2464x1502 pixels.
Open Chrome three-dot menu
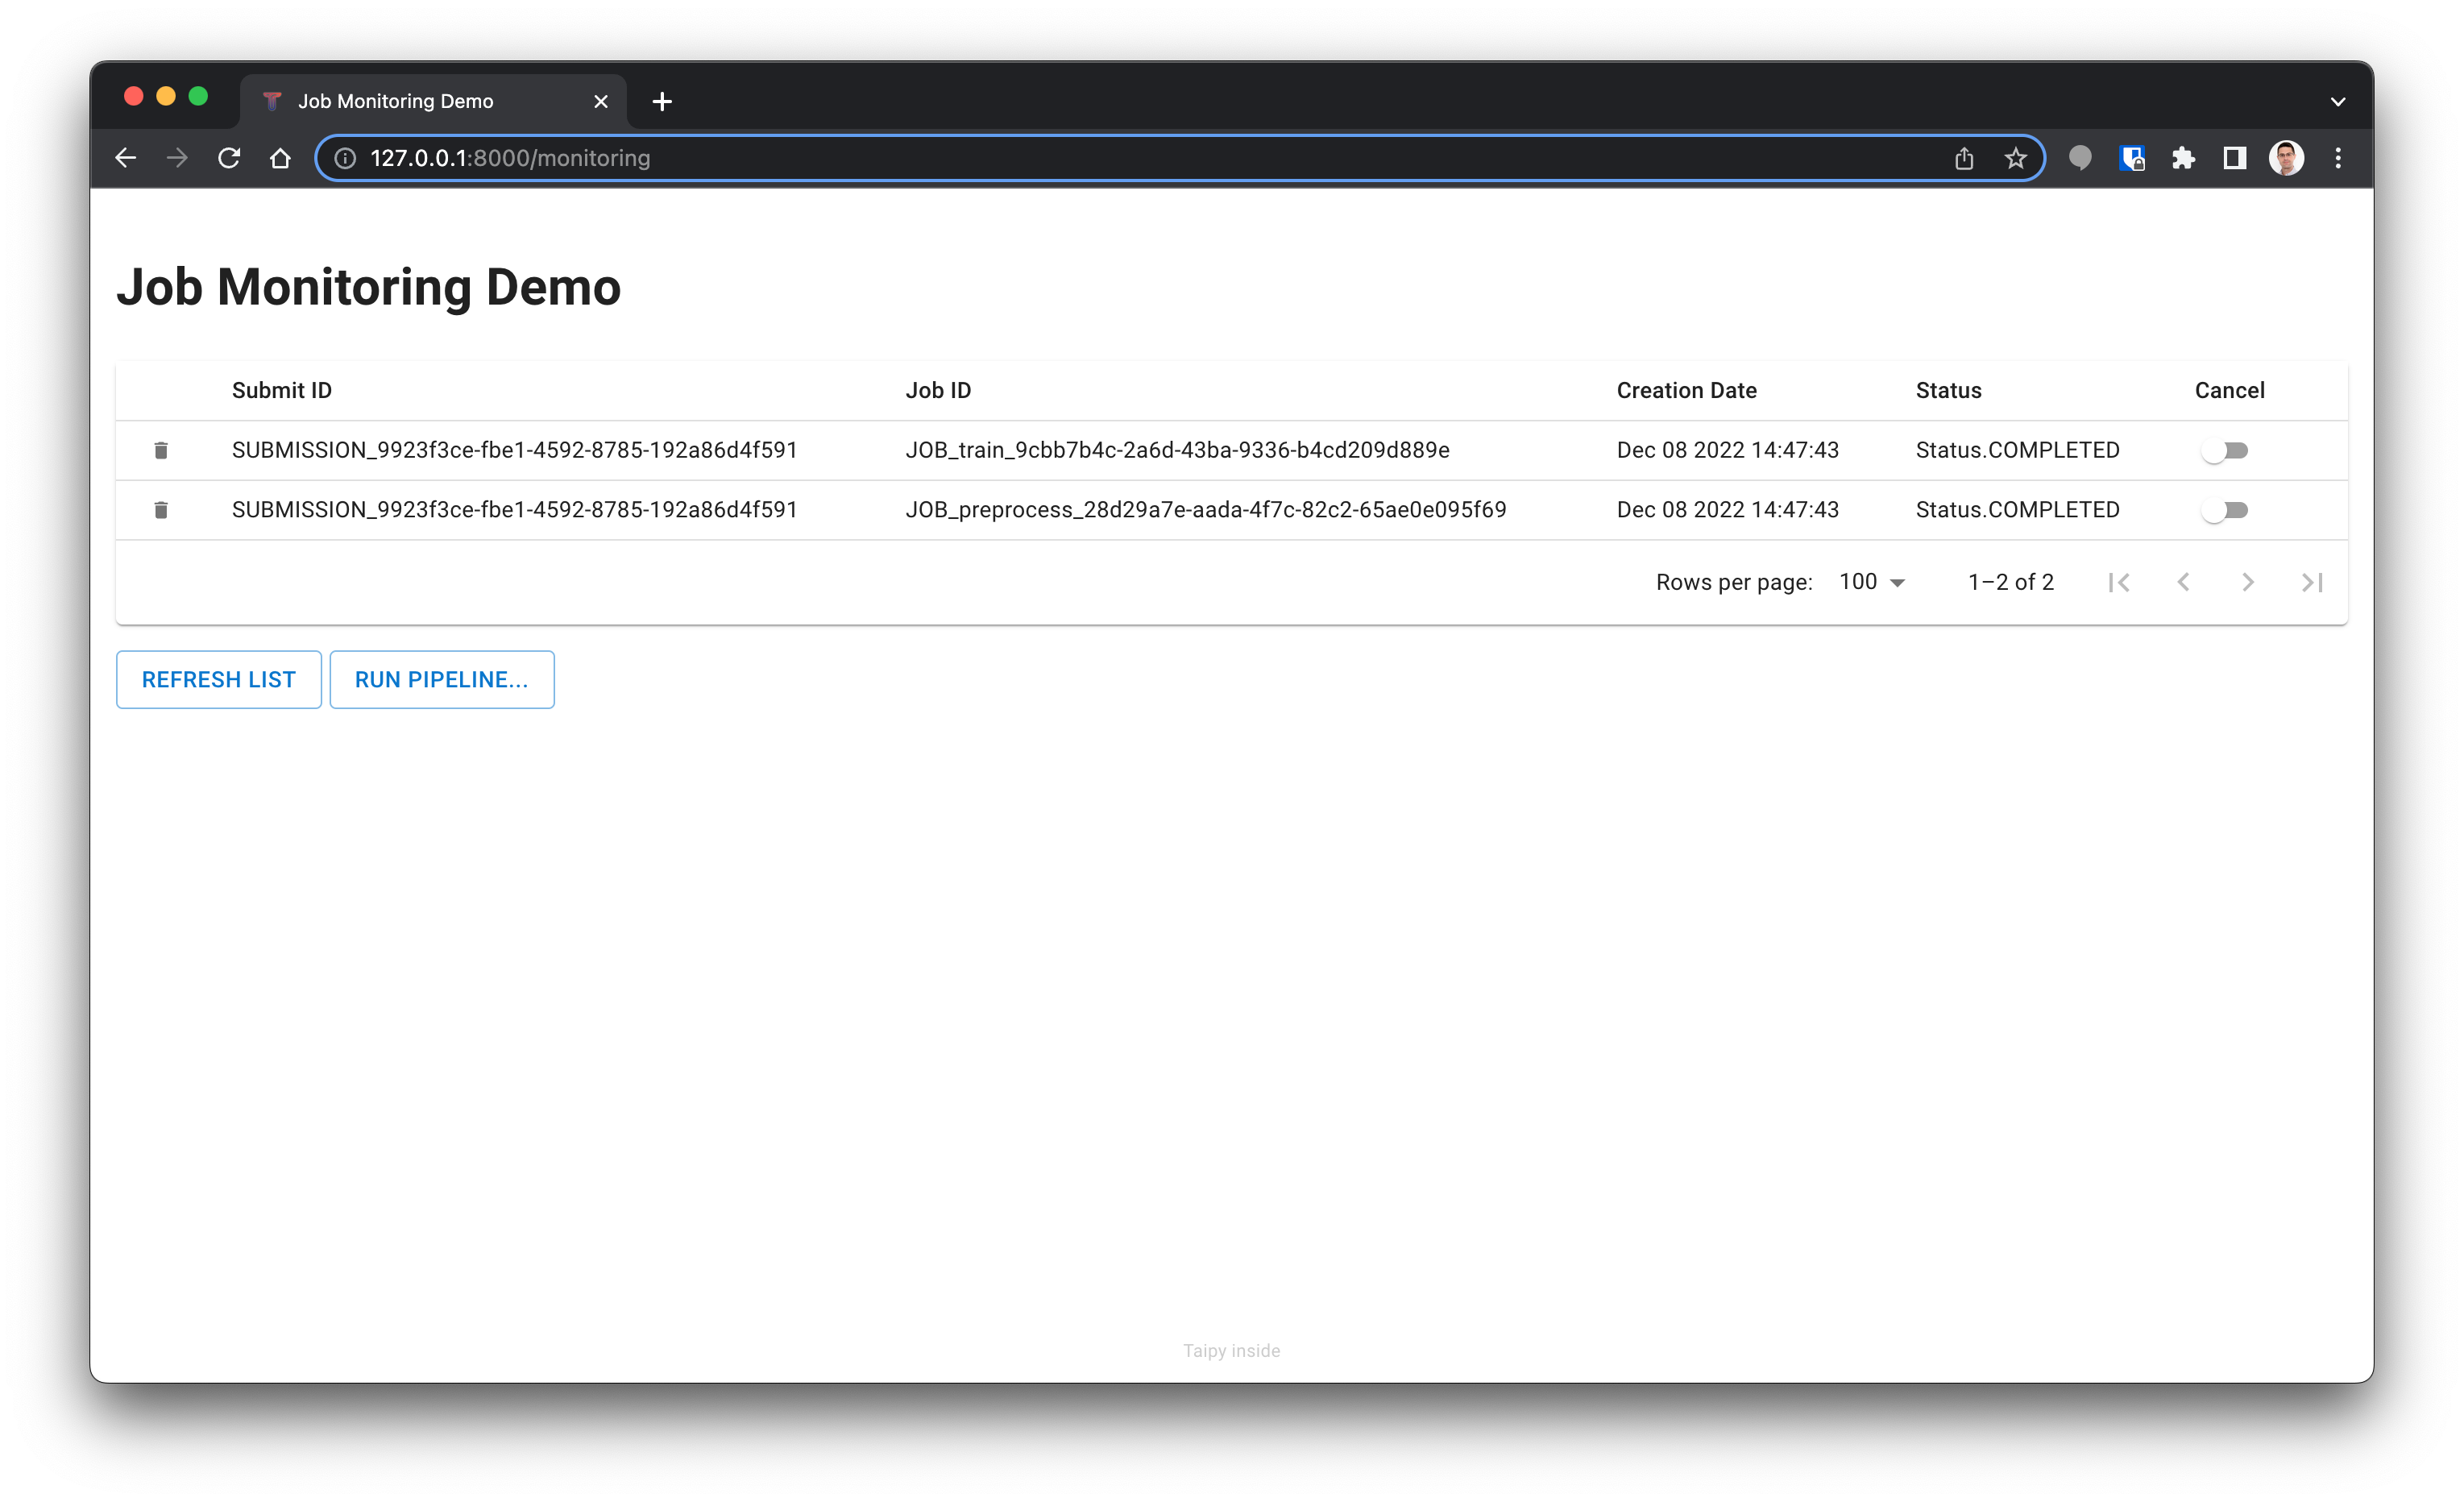point(2338,158)
